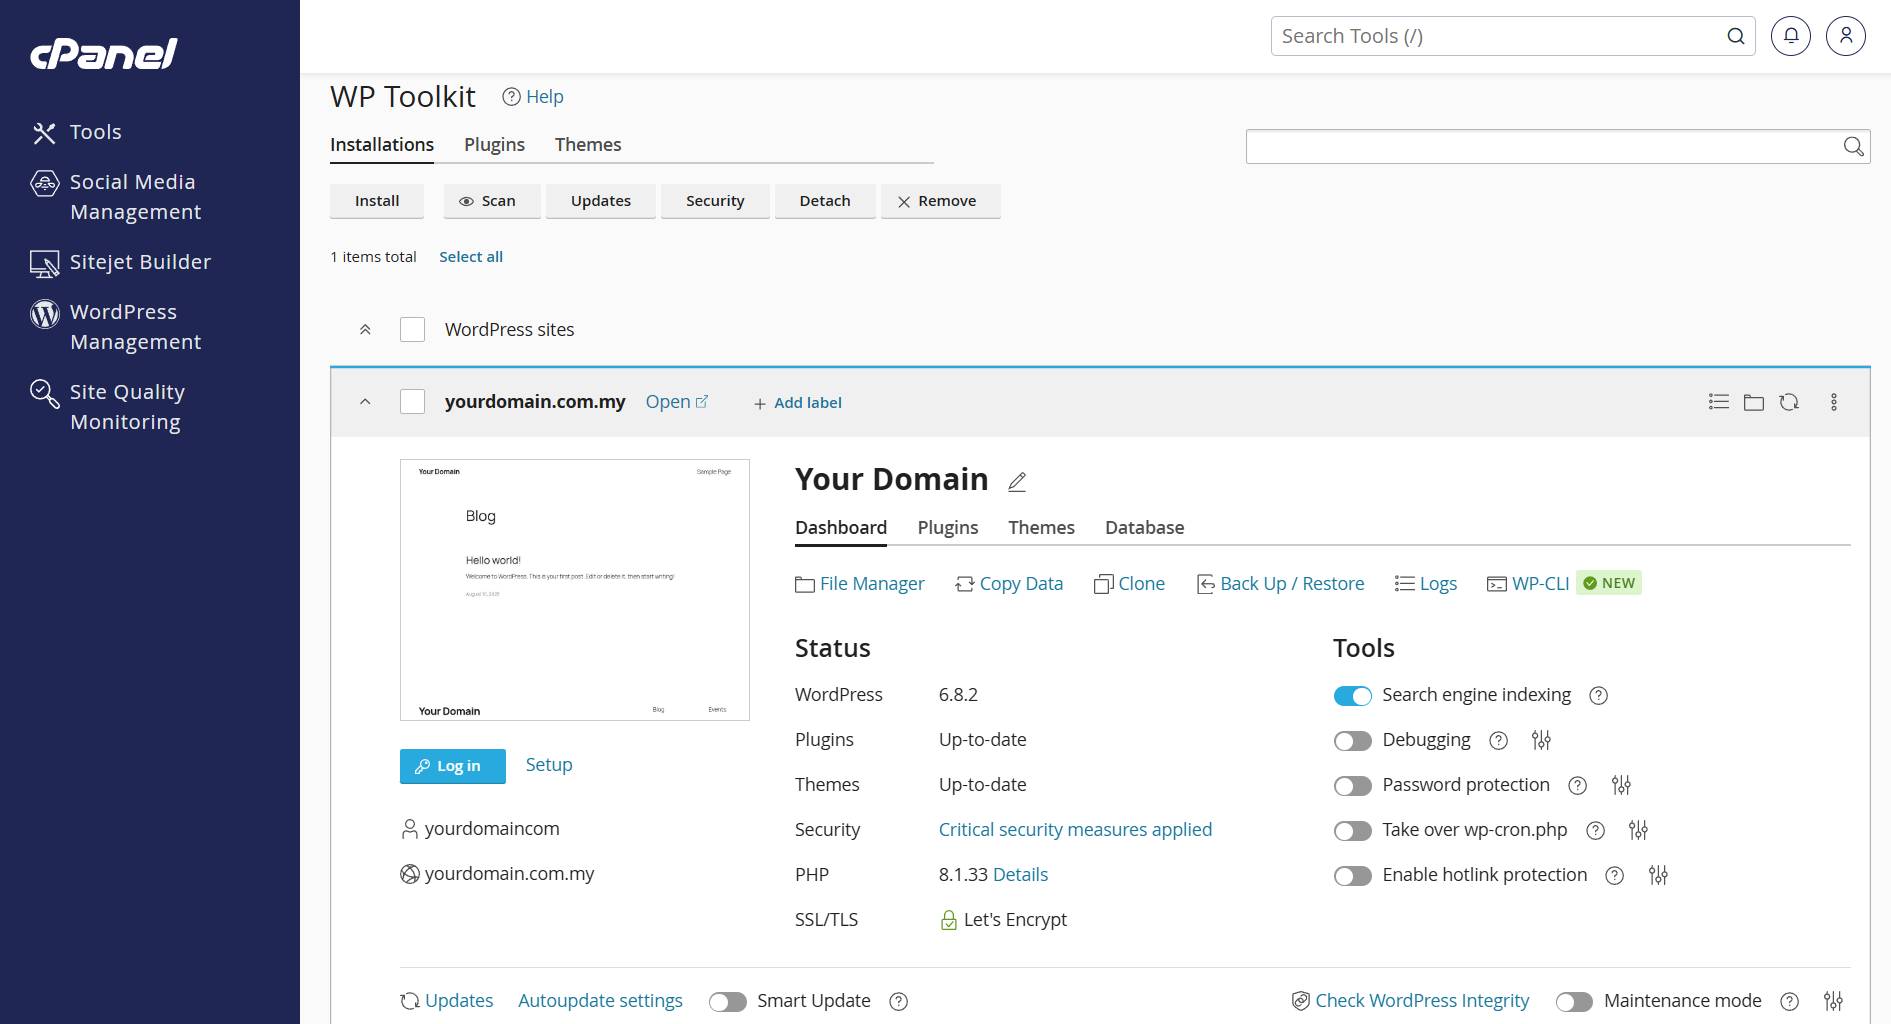This screenshot has height=1024, width=1891.
Task: Check the yourdomain.com.my checkbox
Action: point(413,402)
